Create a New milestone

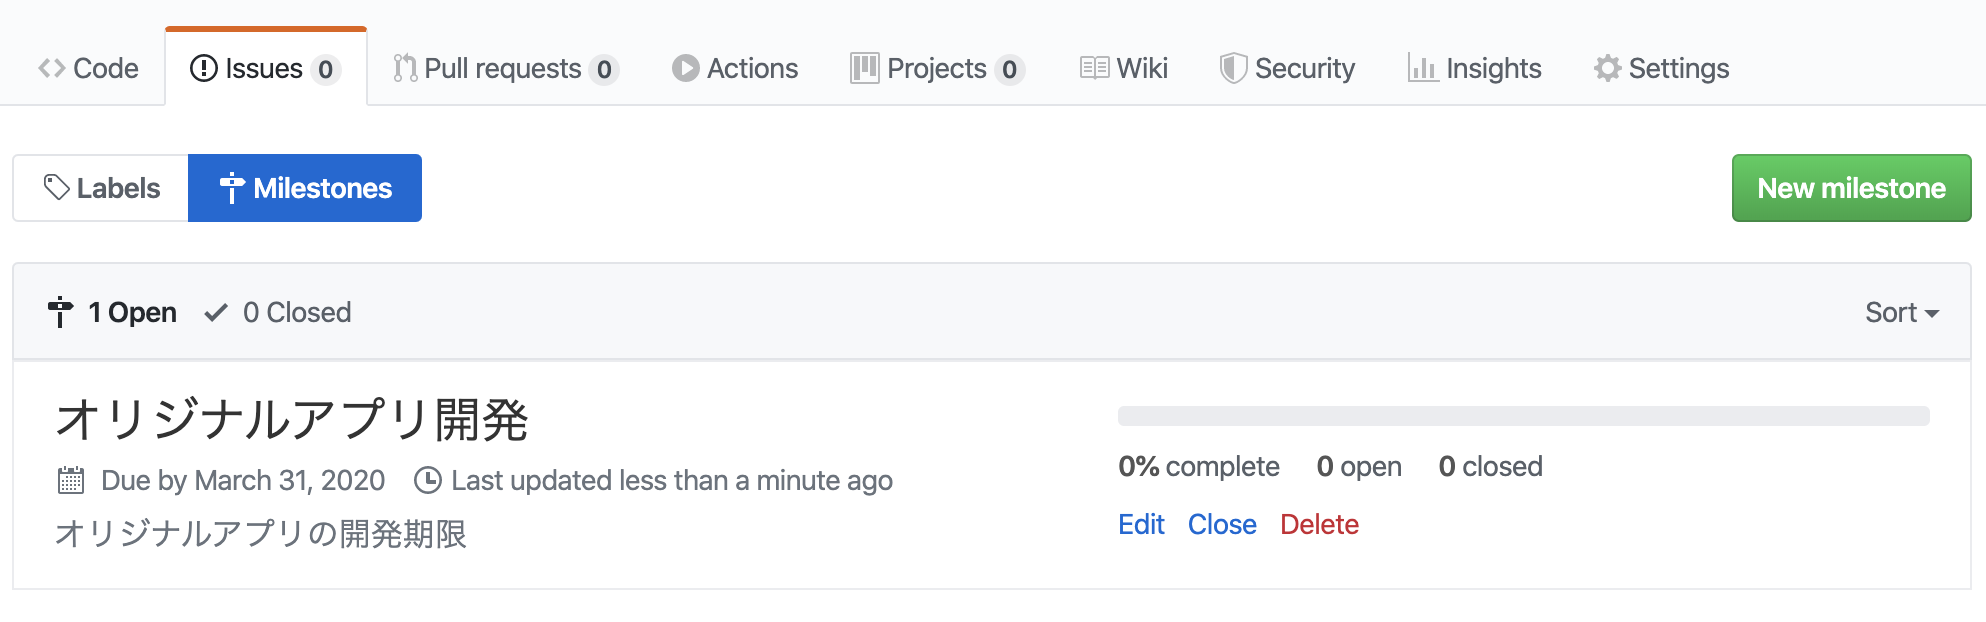[x=1851, y=187]
